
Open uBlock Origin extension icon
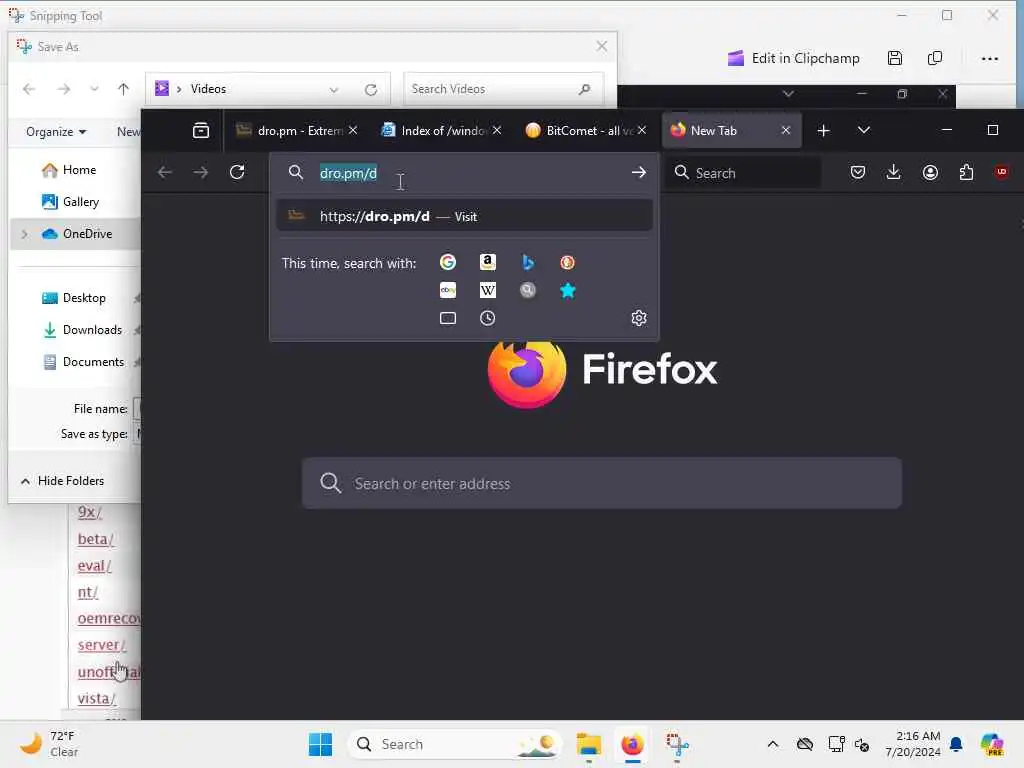[1001, 172]
